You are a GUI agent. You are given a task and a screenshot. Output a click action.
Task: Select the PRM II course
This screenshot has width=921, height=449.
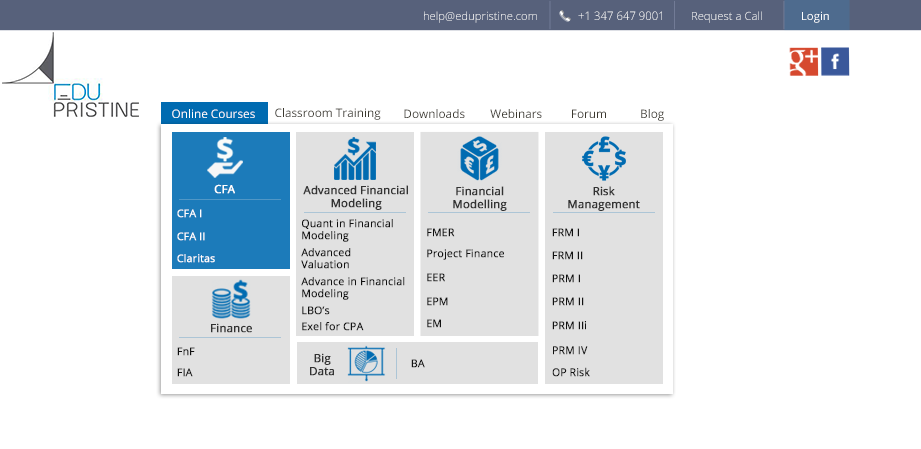pos(568,301)
